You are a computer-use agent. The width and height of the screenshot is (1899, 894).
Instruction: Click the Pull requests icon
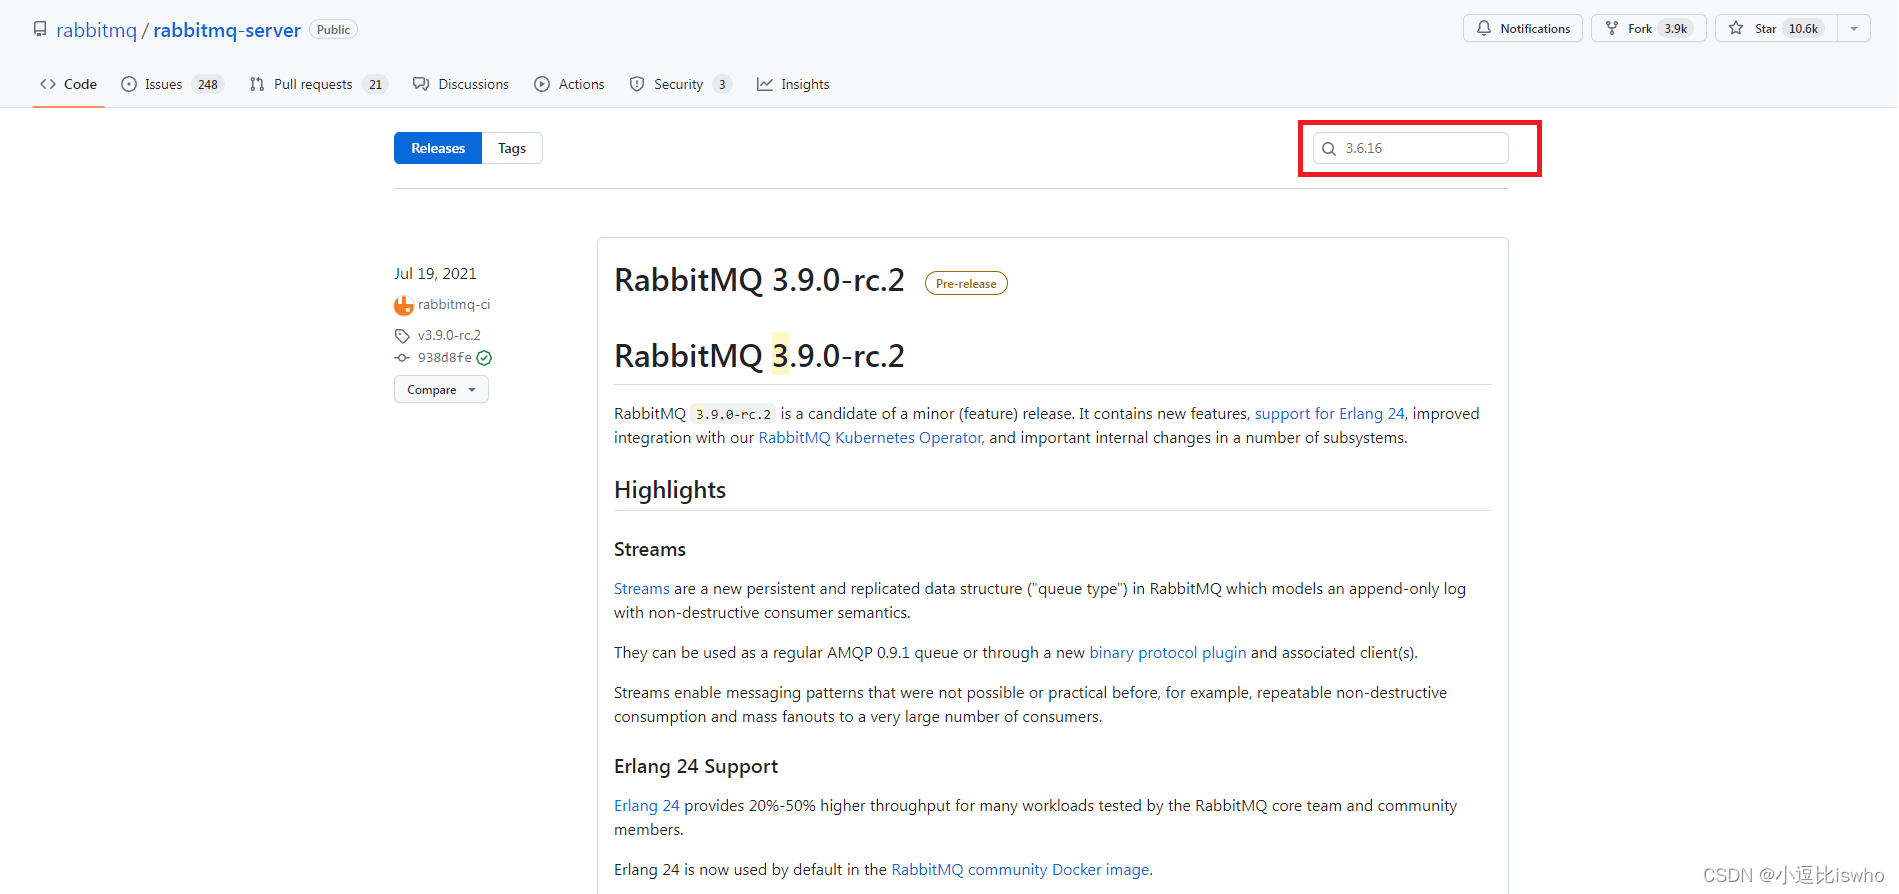pyautogui.click(x=257, y=84)
